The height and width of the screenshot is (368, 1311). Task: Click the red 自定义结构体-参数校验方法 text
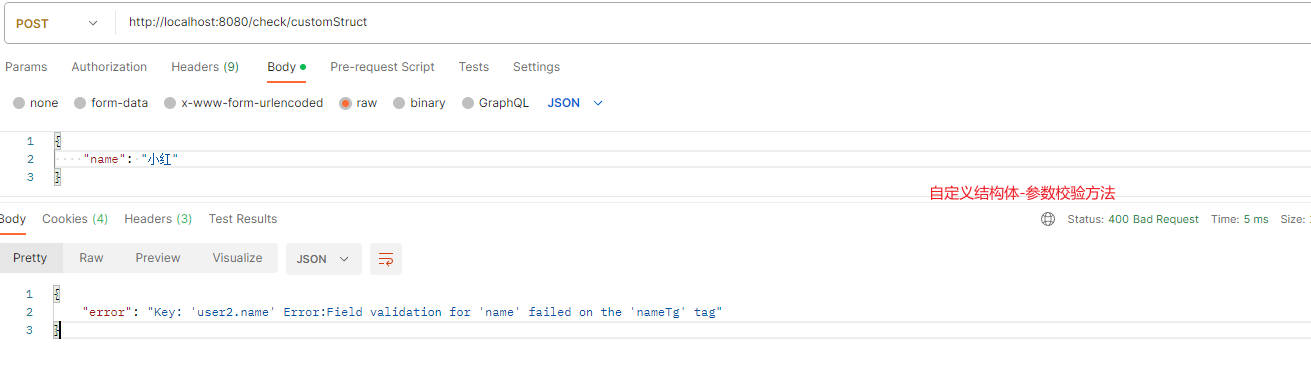[1022, 194]
